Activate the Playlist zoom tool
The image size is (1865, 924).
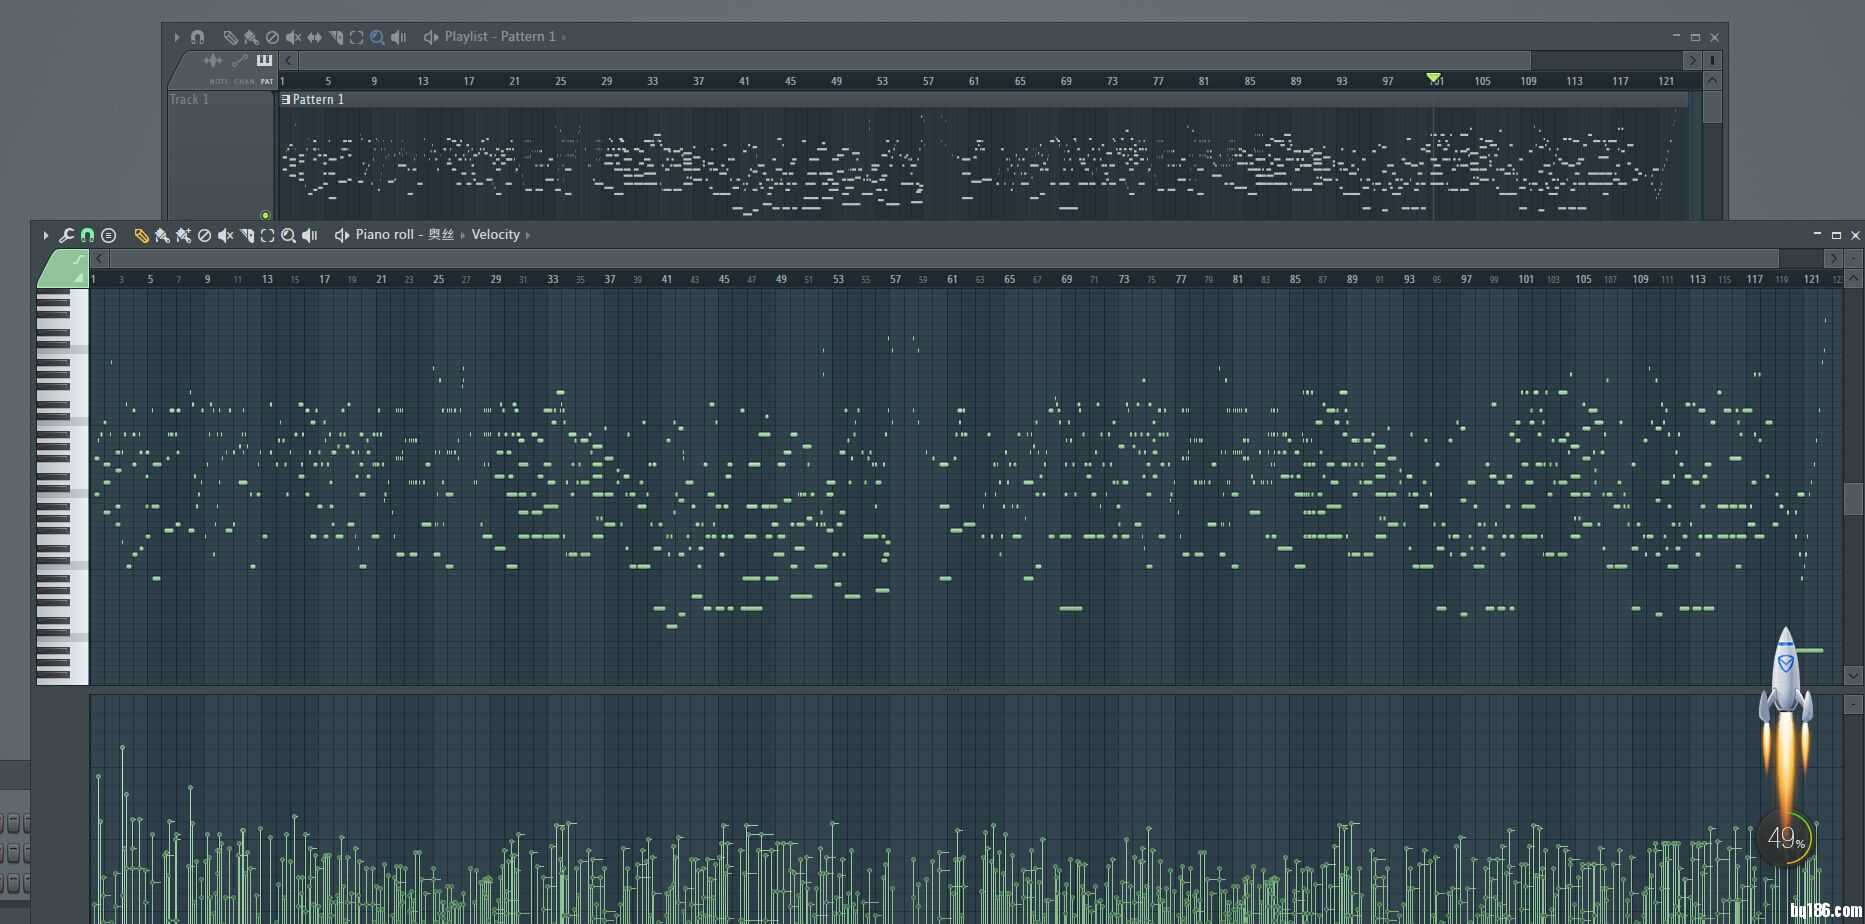point(377,37)
